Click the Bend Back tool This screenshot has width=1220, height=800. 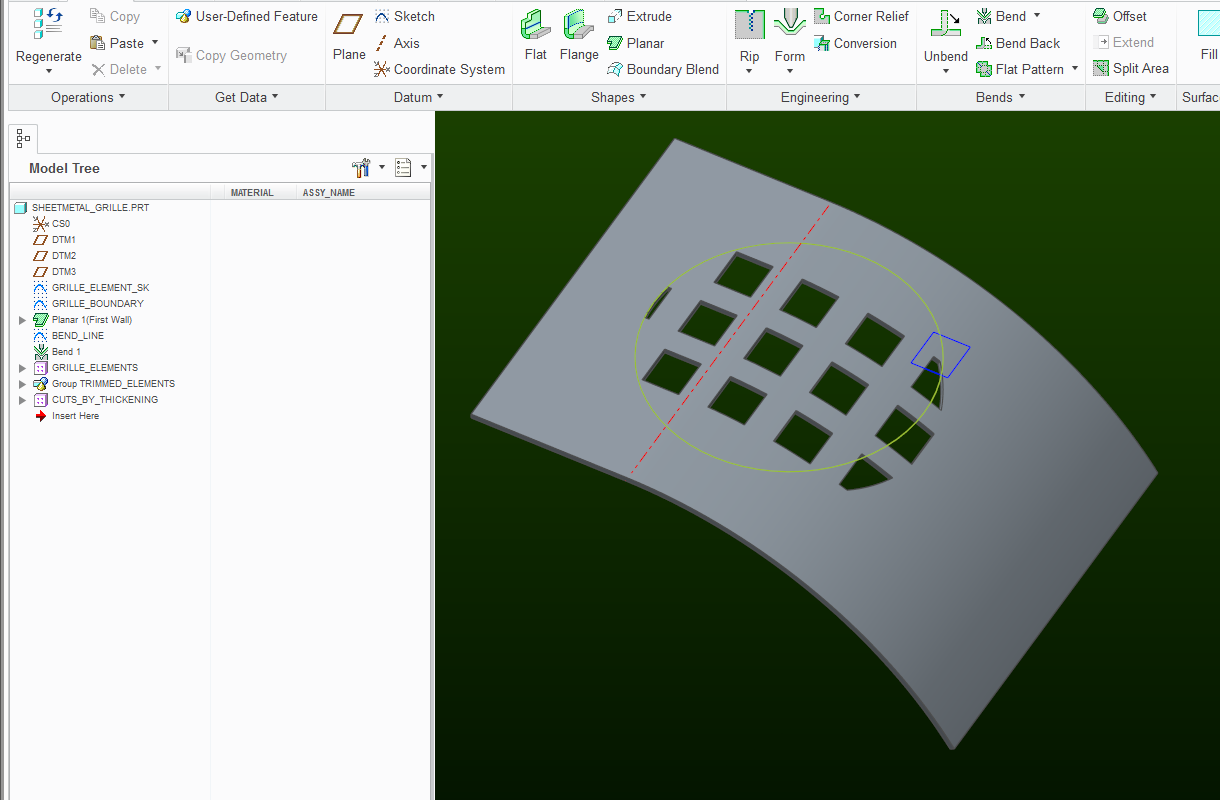[x=1018, y=43]
